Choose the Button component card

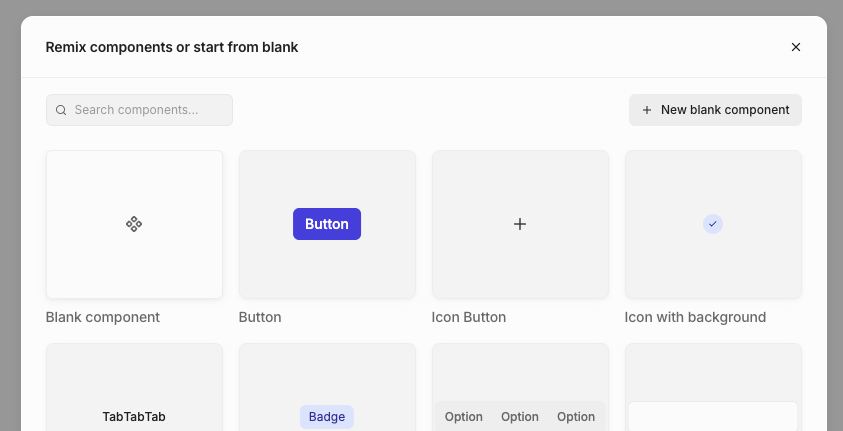click(x=327, y=224)
